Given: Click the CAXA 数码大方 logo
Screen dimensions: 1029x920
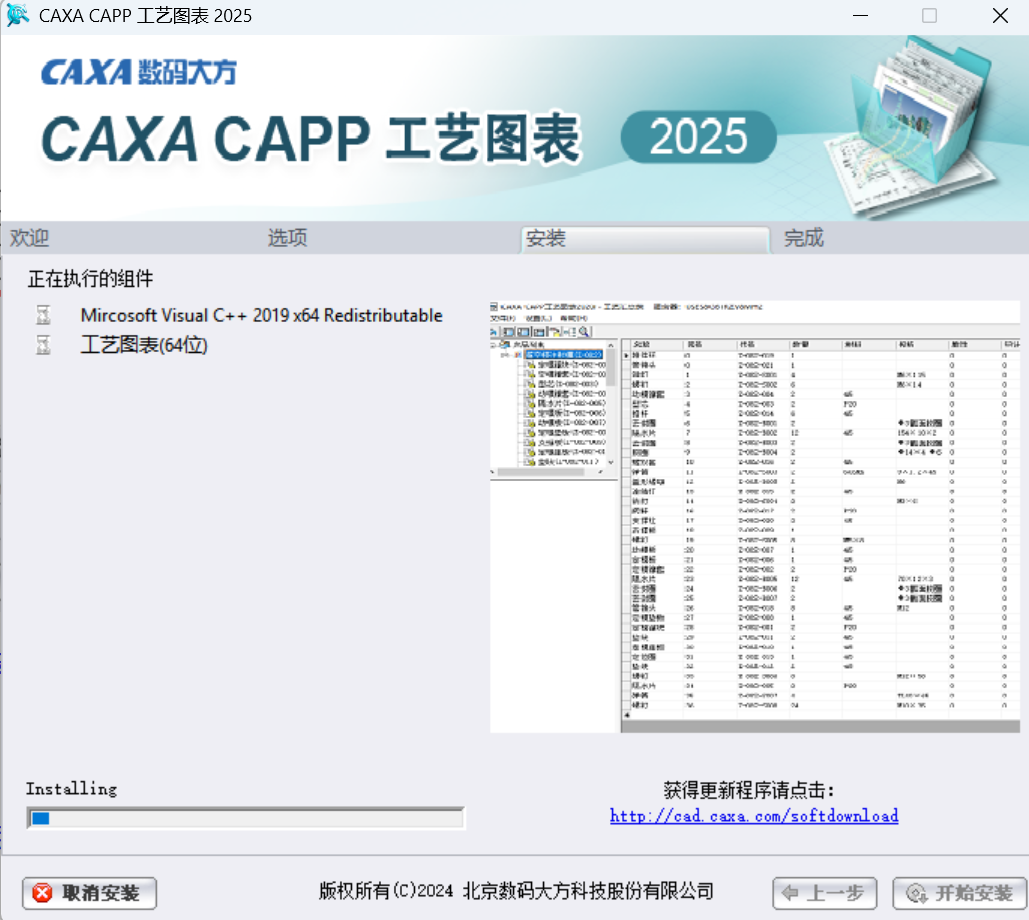Looking at the screenshot, I should pos(138,72).
